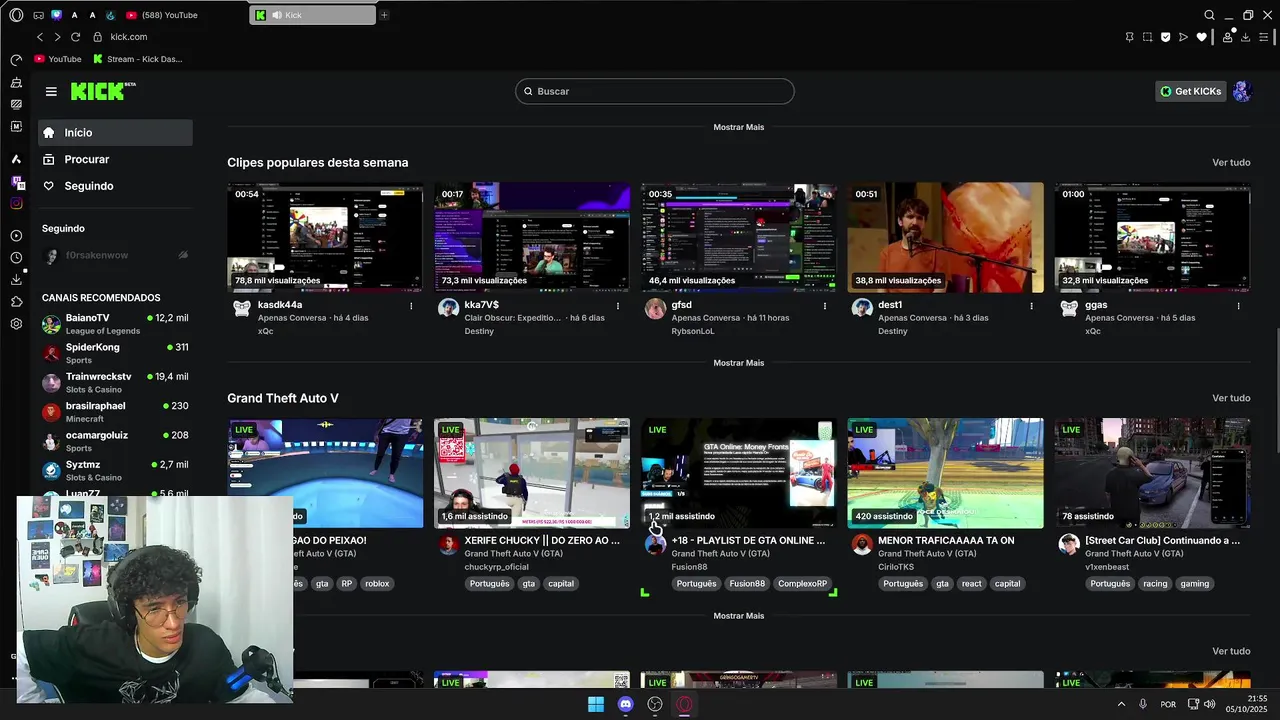Expand Mostrar Mais under Grand Theft Auto V
This screenshot has width=1280, height=720.
[x=738, y=616]
